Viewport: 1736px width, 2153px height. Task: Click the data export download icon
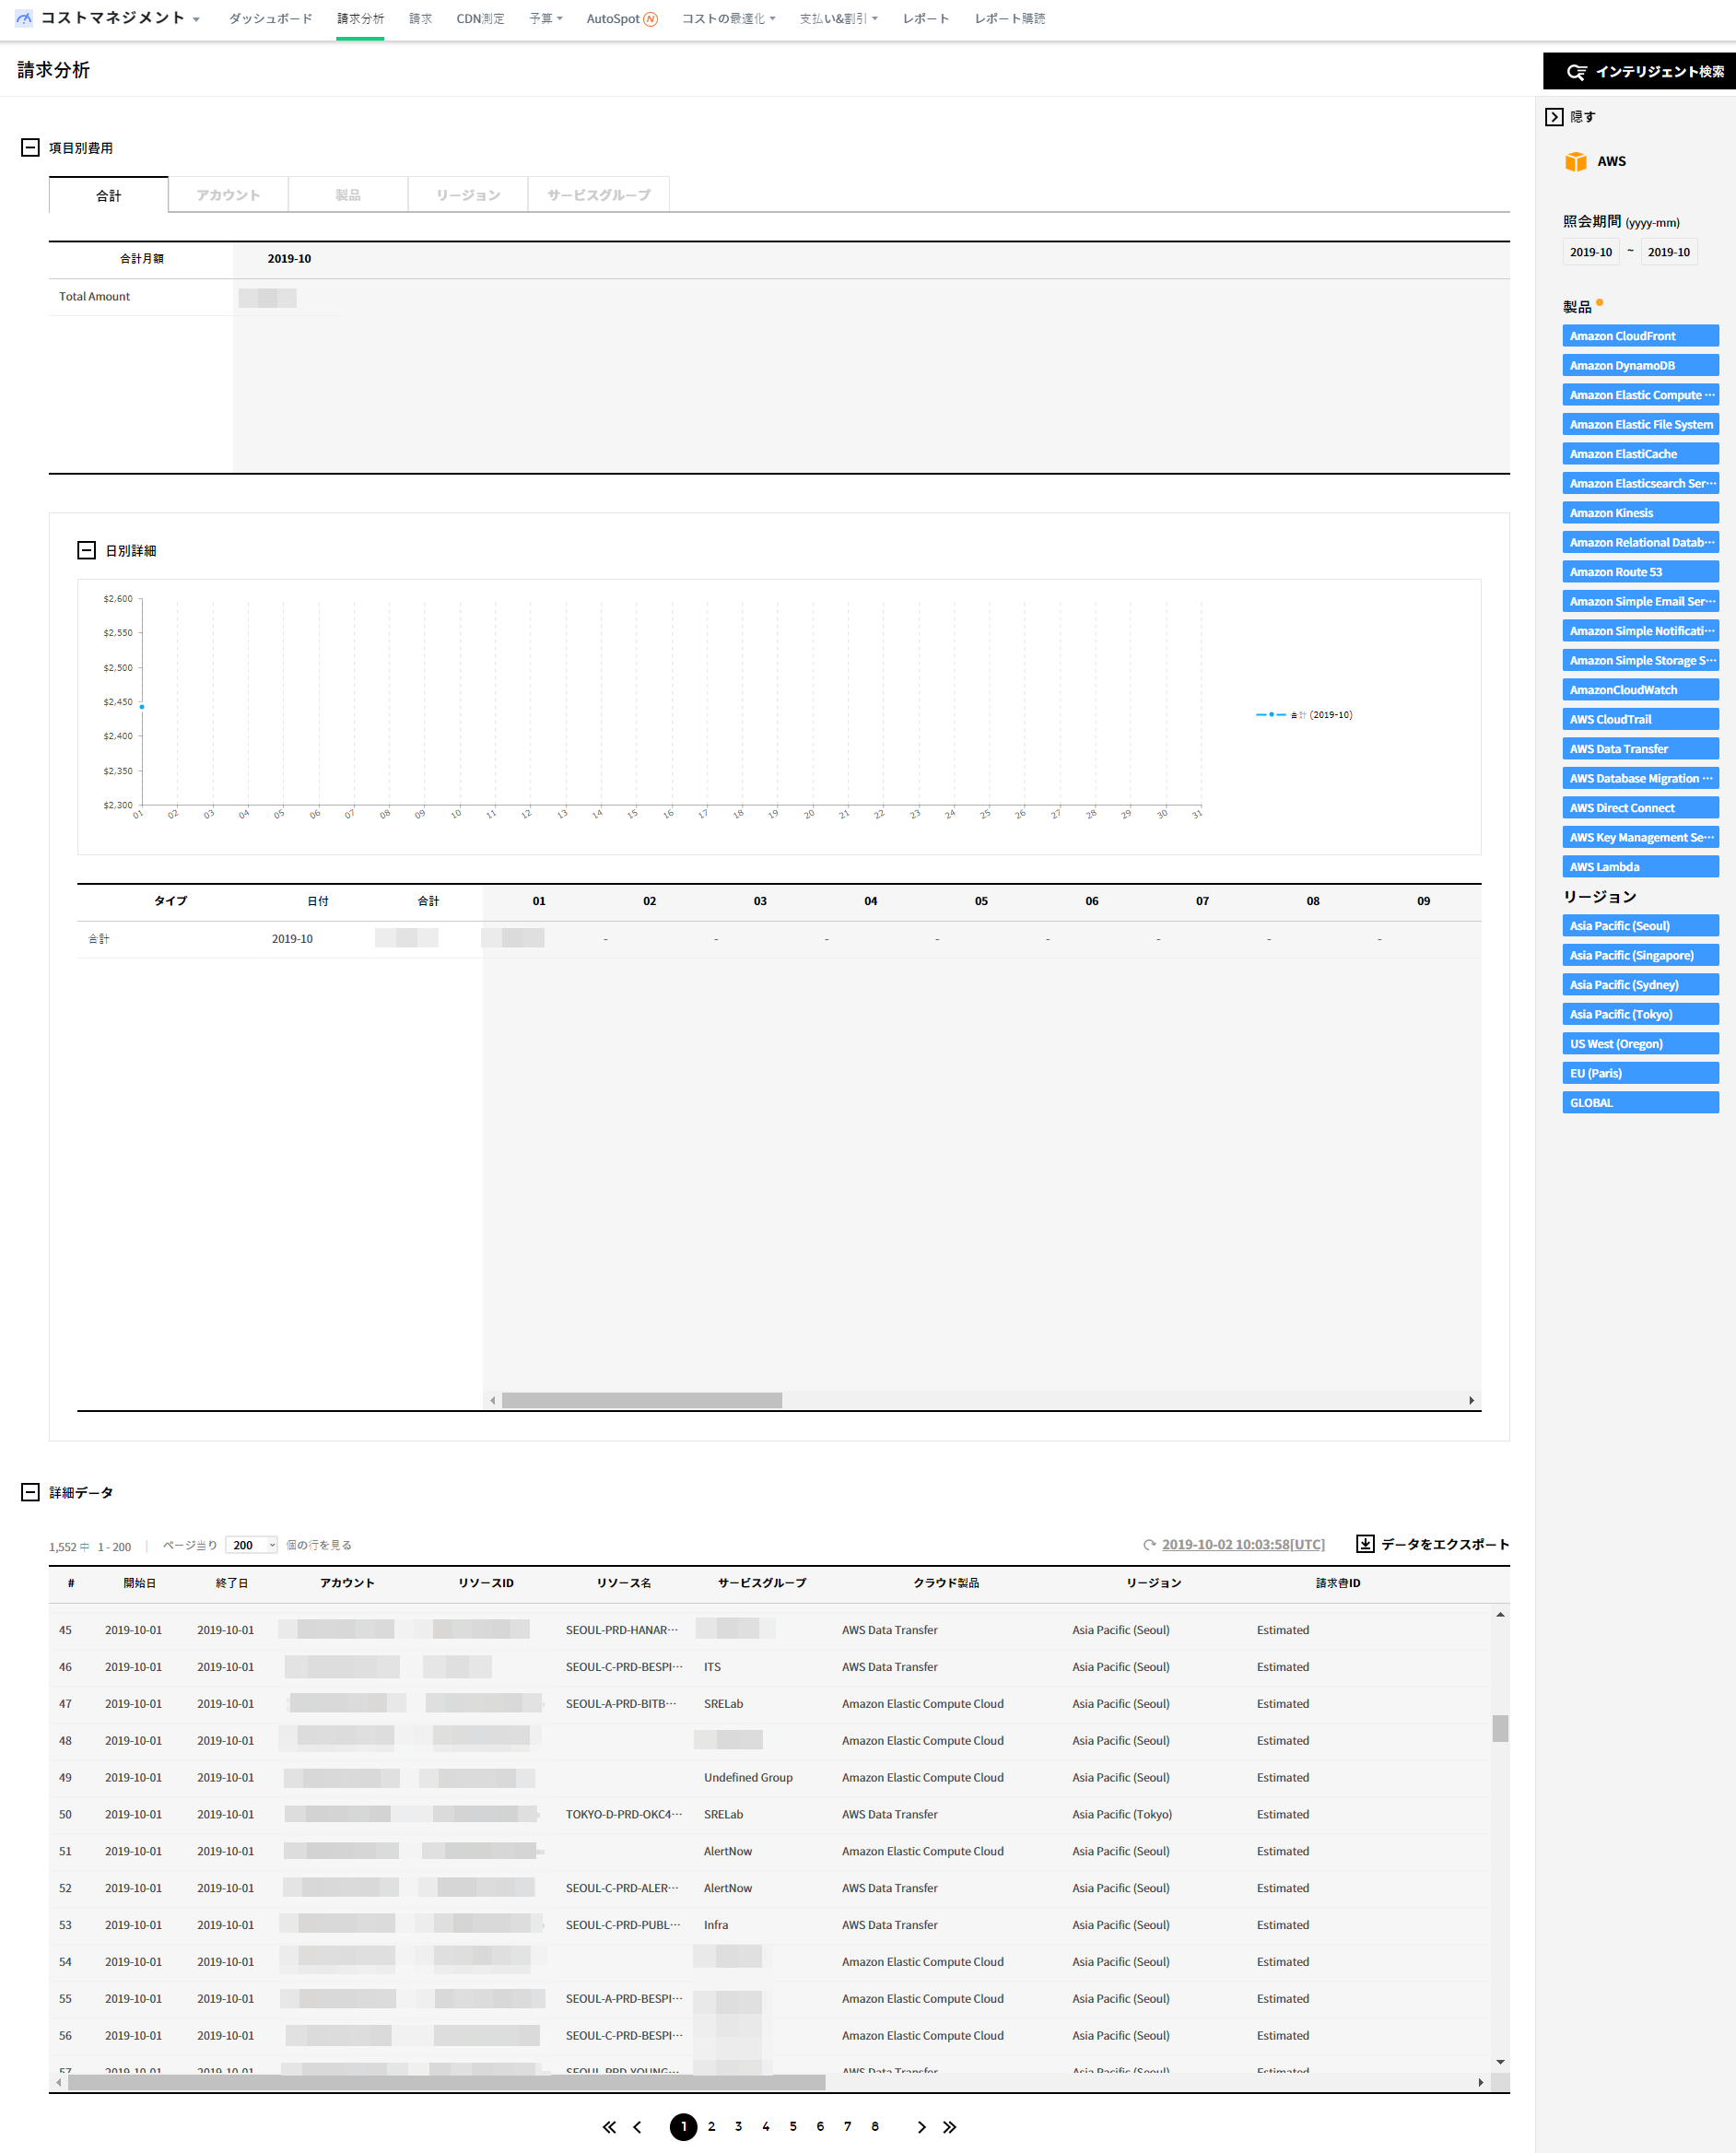pos(1364,1543)
